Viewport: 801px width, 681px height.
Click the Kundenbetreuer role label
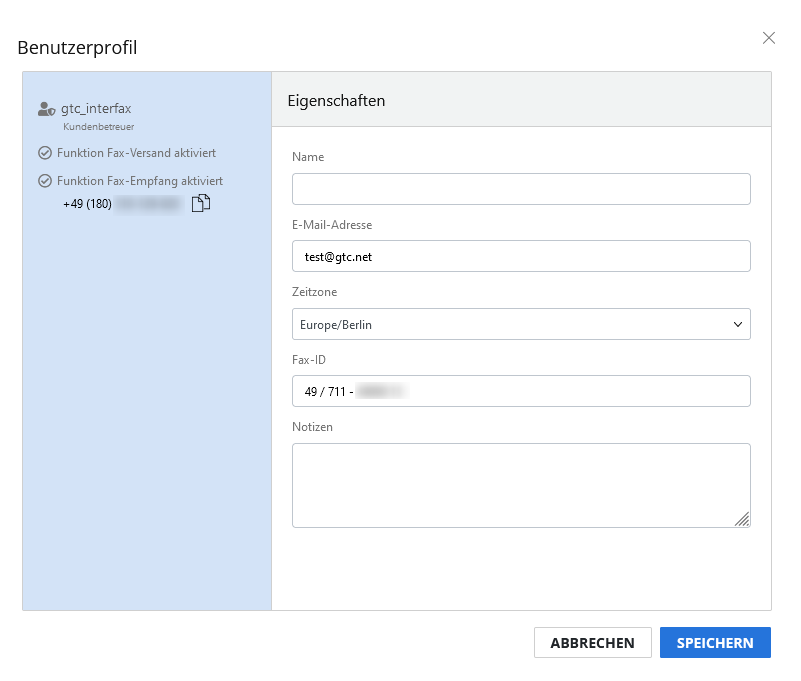click(x=98, y=127)
